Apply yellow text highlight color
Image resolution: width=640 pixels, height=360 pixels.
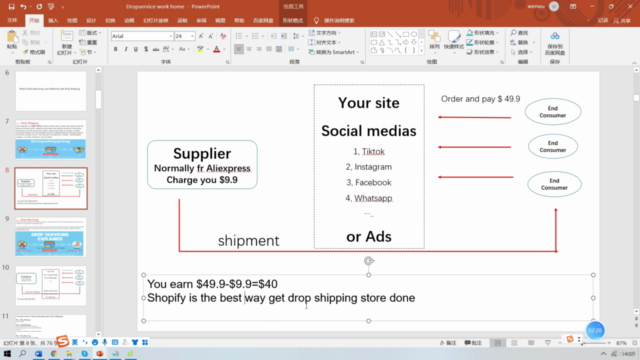tap(200, 49)
